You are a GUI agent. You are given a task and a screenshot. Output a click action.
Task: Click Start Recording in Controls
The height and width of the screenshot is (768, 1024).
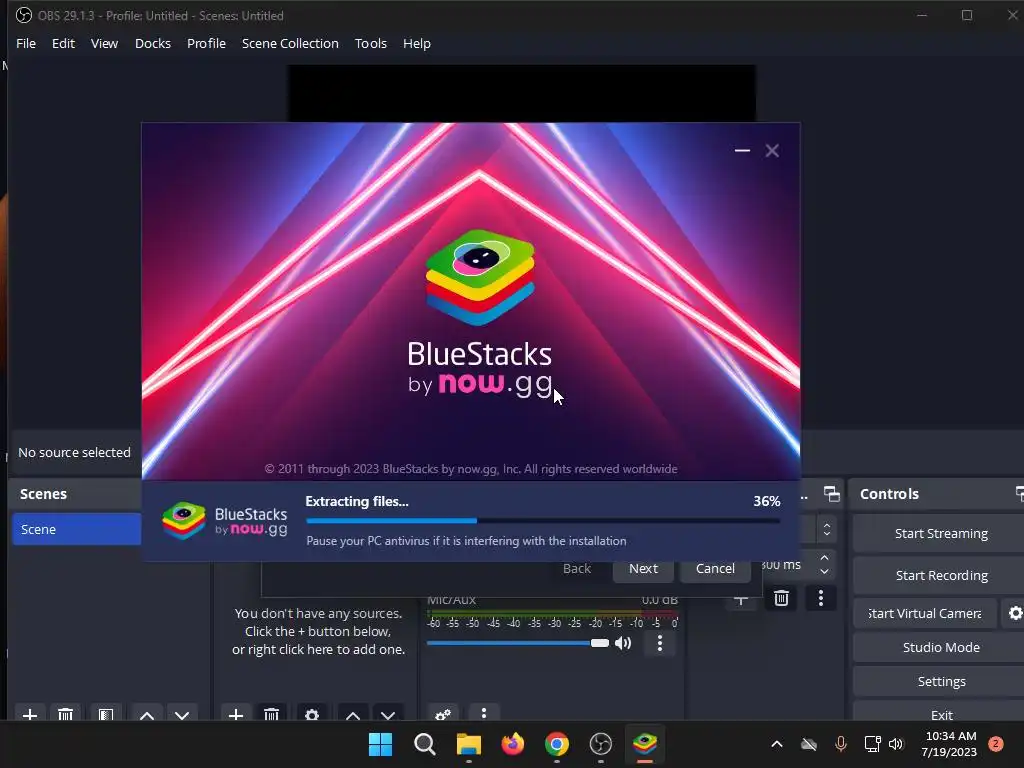pyautogui.click(x=940, y=575)
